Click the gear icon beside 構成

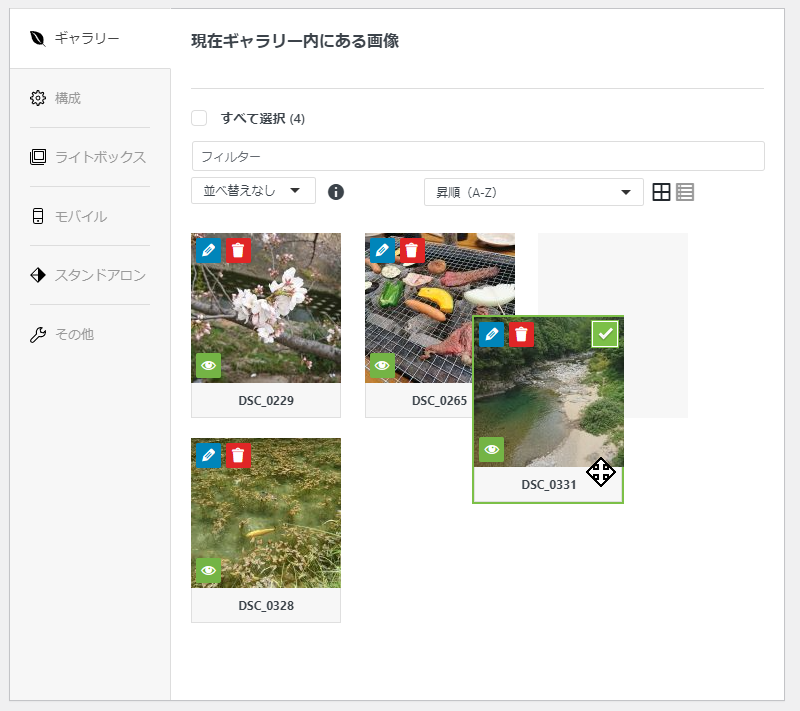tap(38, 98)
